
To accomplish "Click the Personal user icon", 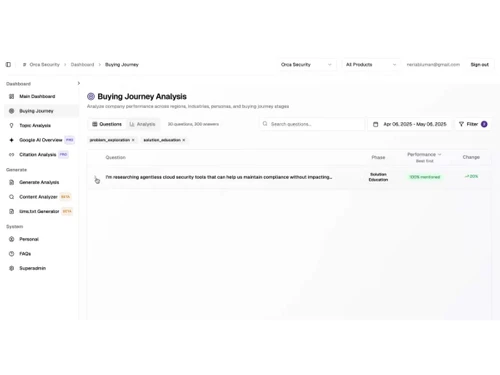I will pos(12,239).
